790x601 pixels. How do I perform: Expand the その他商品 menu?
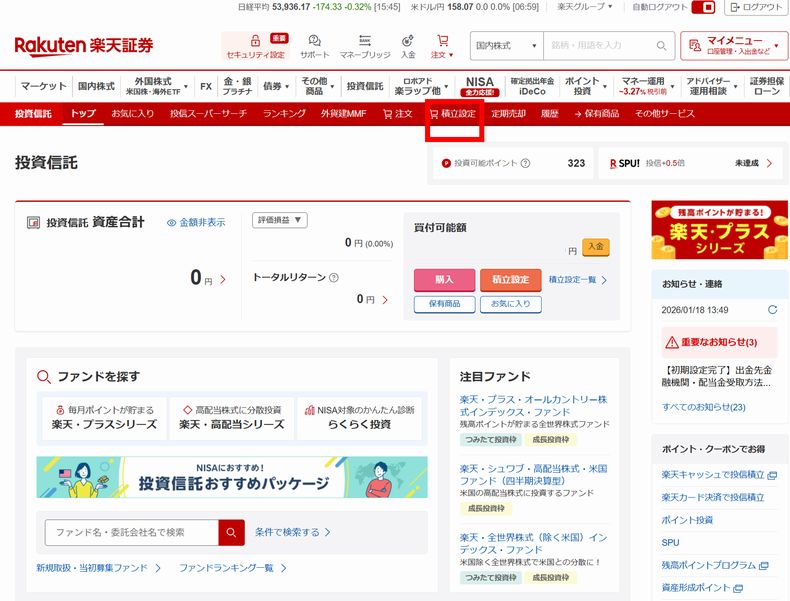pyautogui.click(x=317, y=86)
